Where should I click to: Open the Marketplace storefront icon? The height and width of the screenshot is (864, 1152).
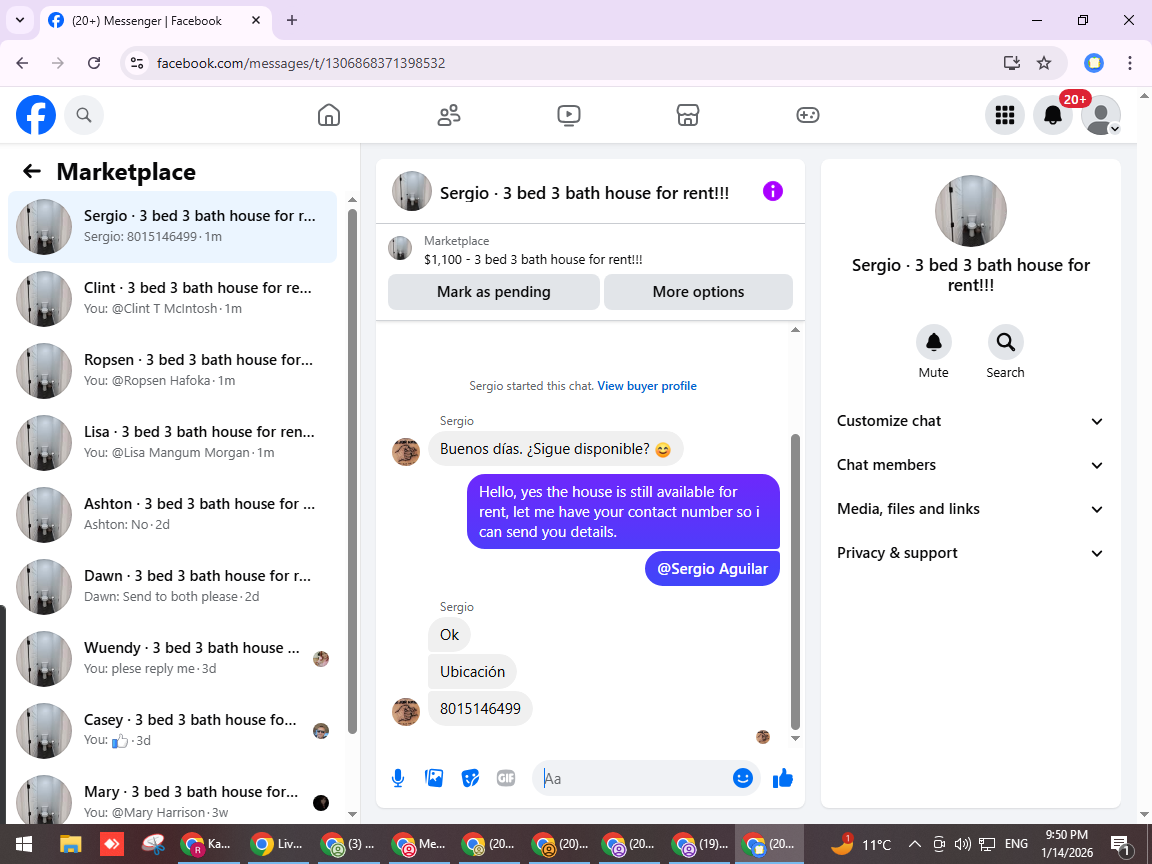[x=688, y=115]
